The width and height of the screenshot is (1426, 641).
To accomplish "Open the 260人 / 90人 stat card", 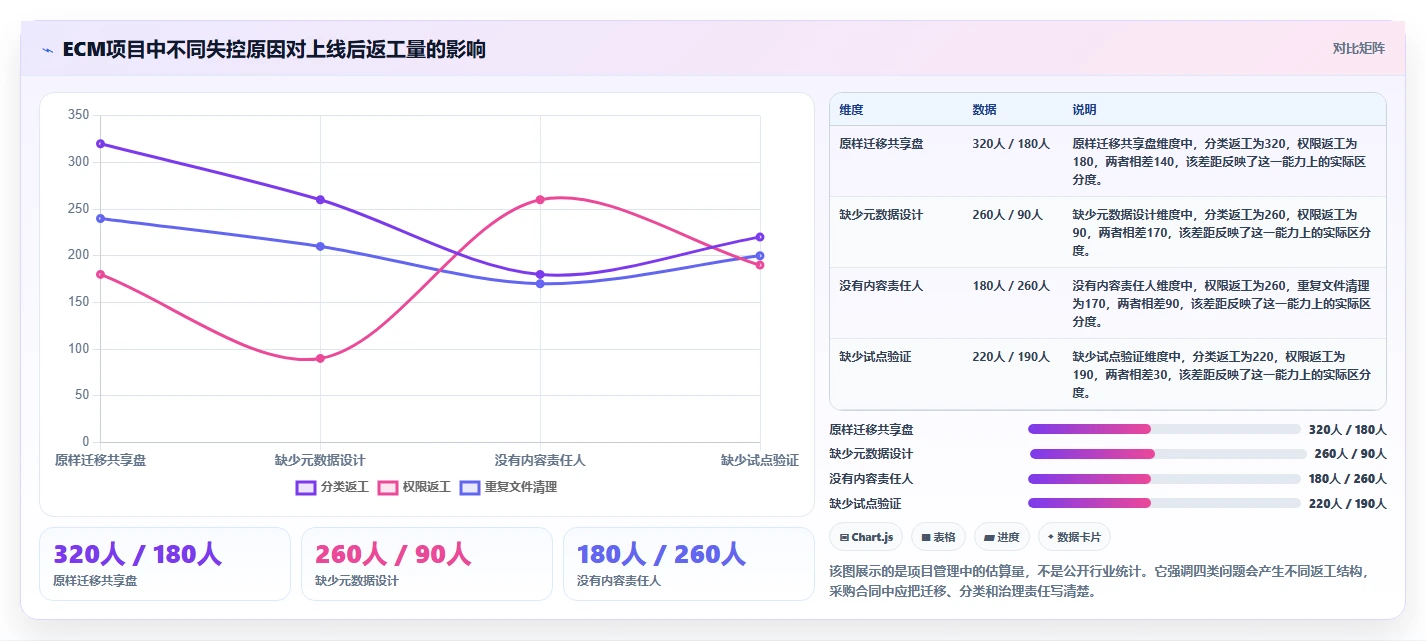I will tap(427, 564).
